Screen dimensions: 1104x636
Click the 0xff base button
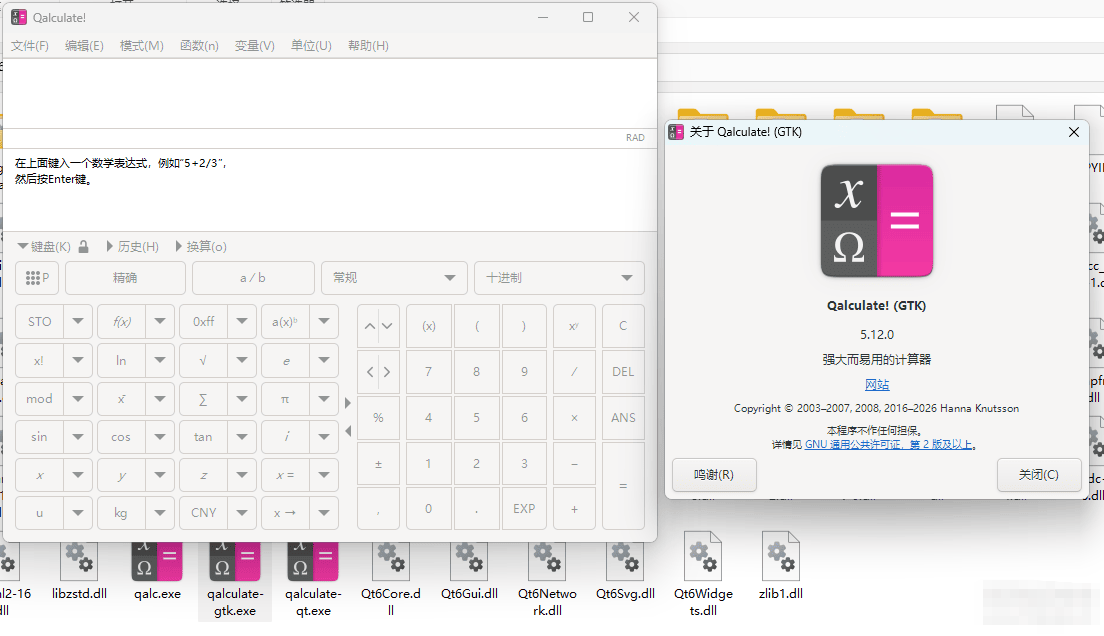(203, 322)
